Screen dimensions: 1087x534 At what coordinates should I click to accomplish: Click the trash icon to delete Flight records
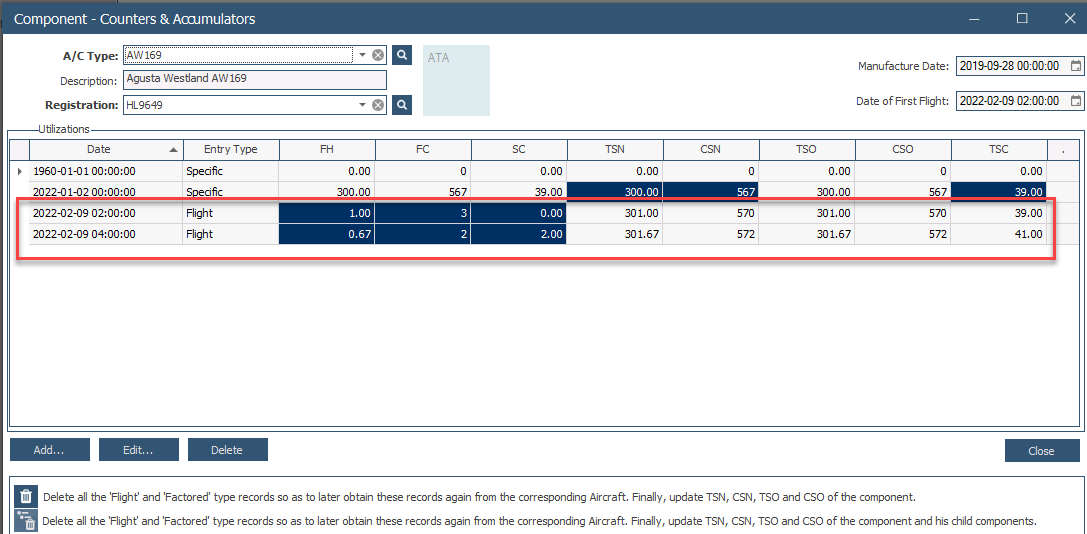click(x=27, y=497)
